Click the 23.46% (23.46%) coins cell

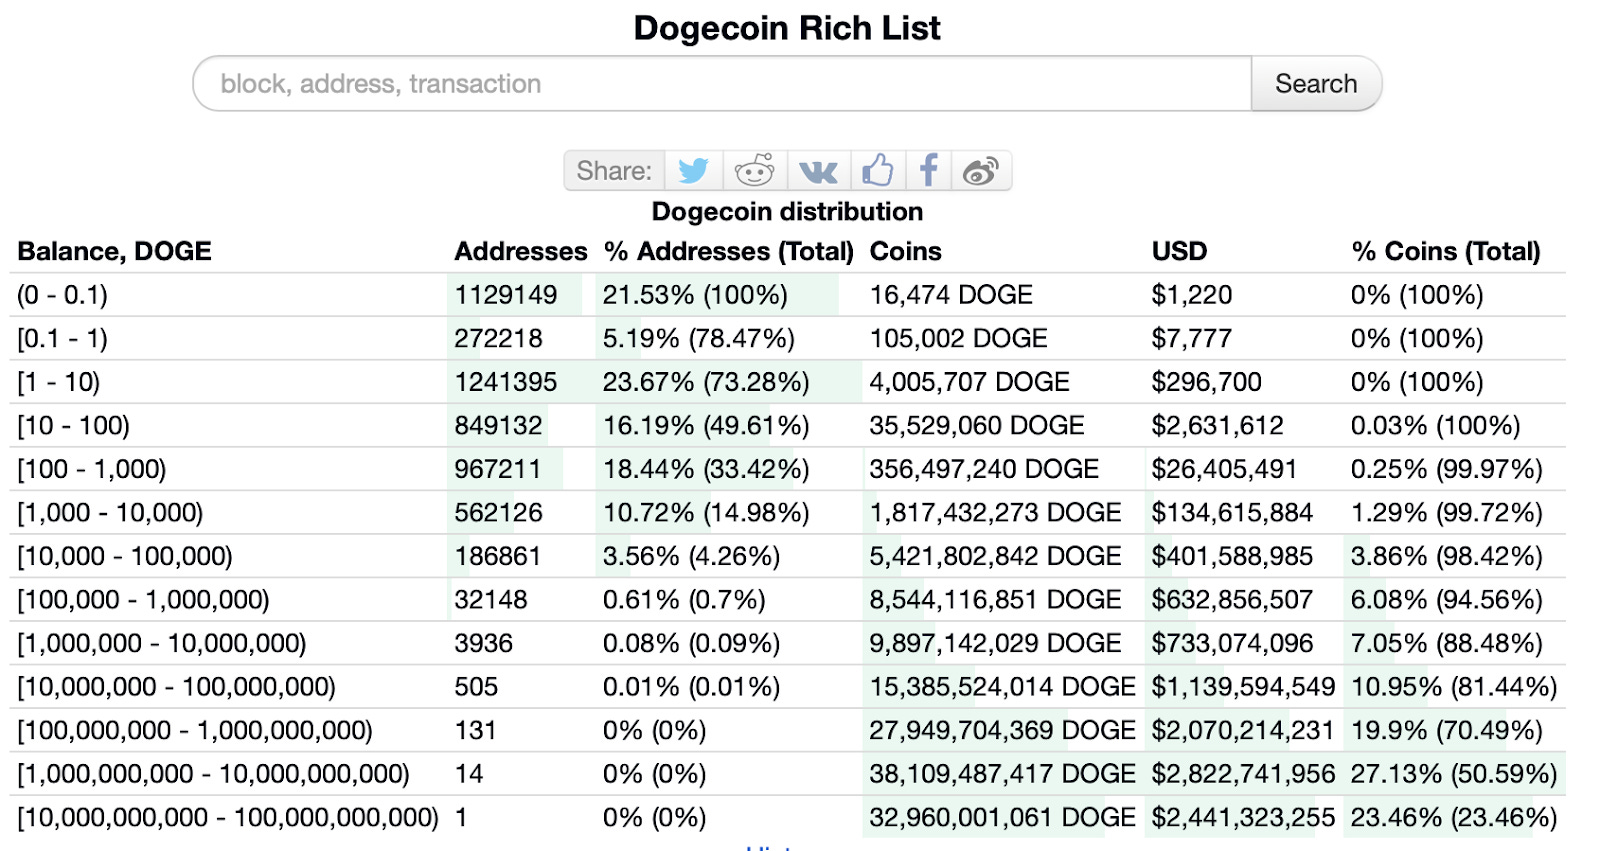(1454, 818)
